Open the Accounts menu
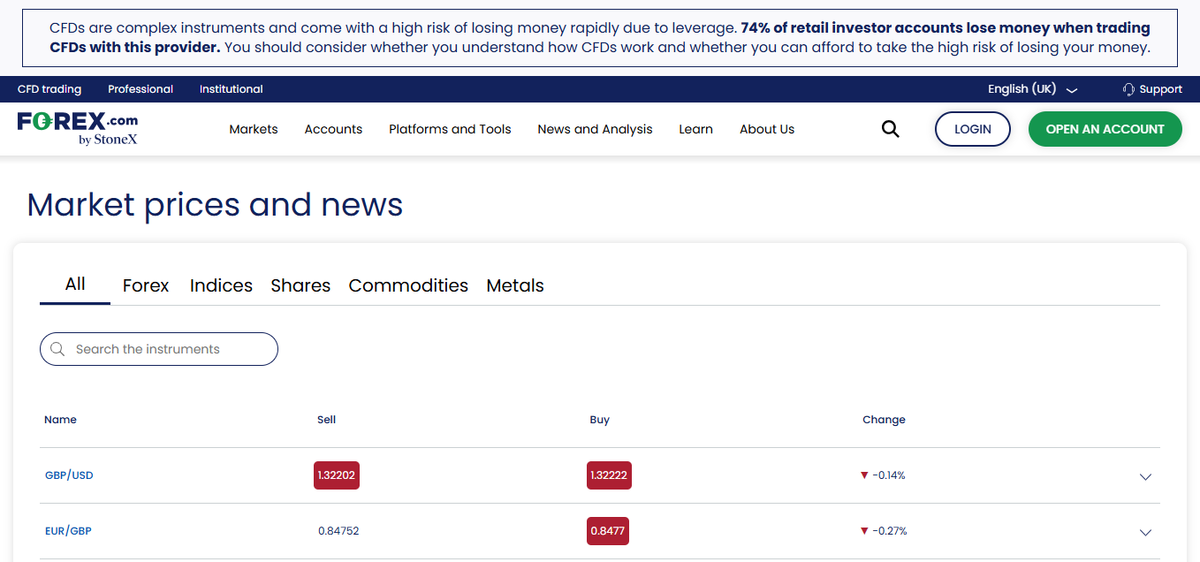 pyautogui.click(x=333, y=129)
